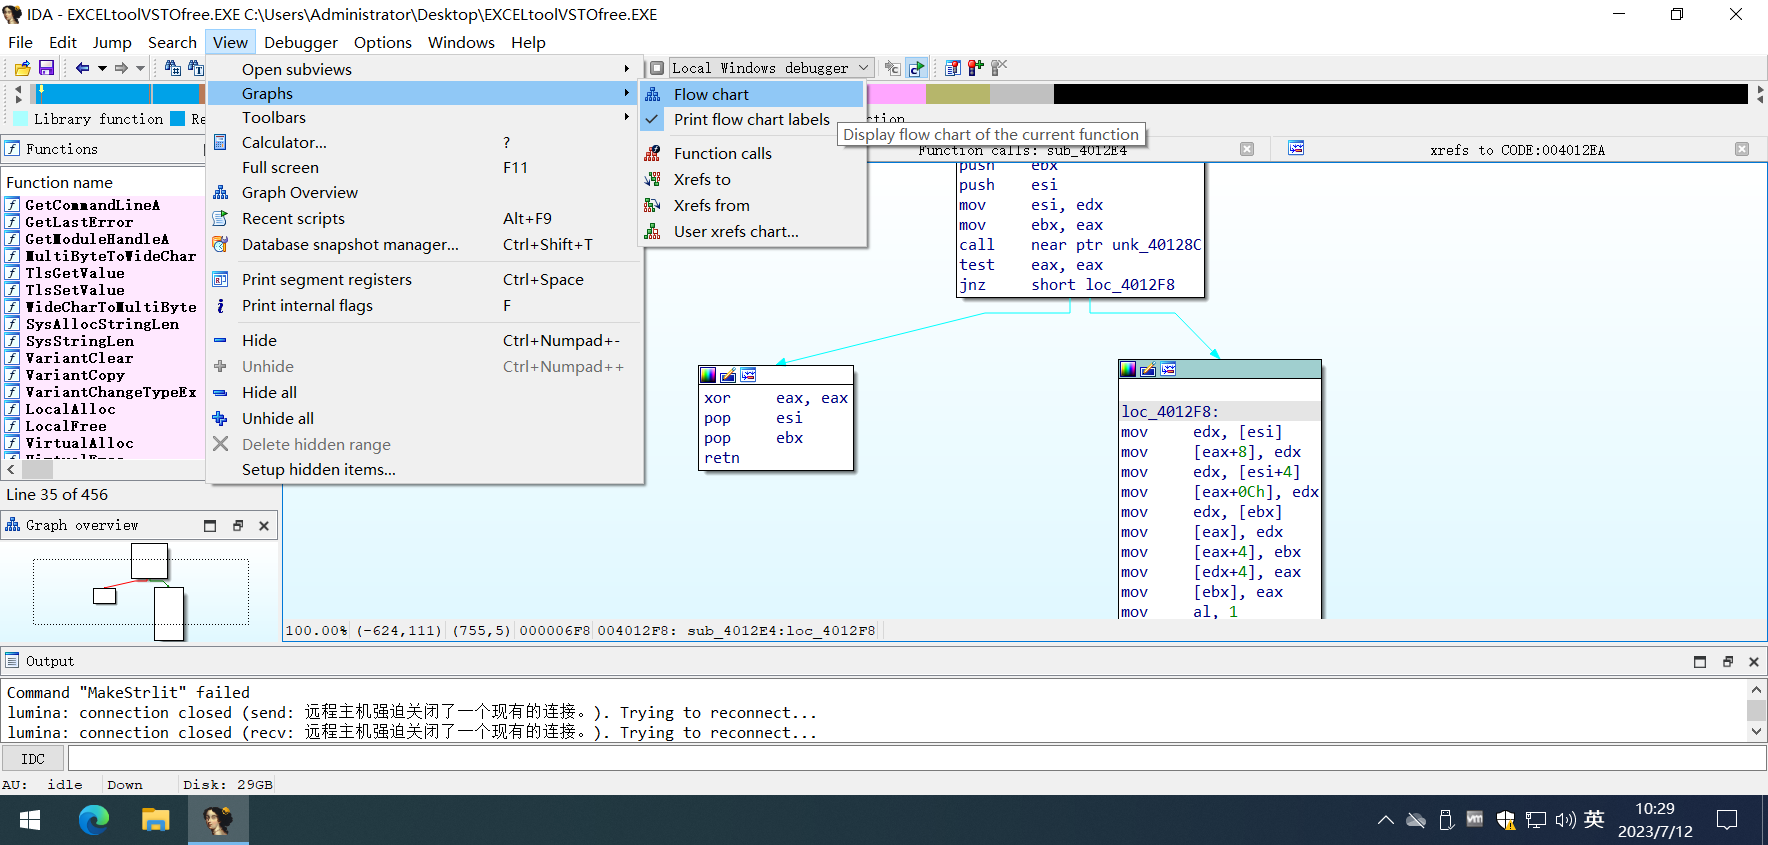Screen dimensions: 1768x845
Task: Click edit icon on loc_4012F8 node
Action: [1148, 369]
